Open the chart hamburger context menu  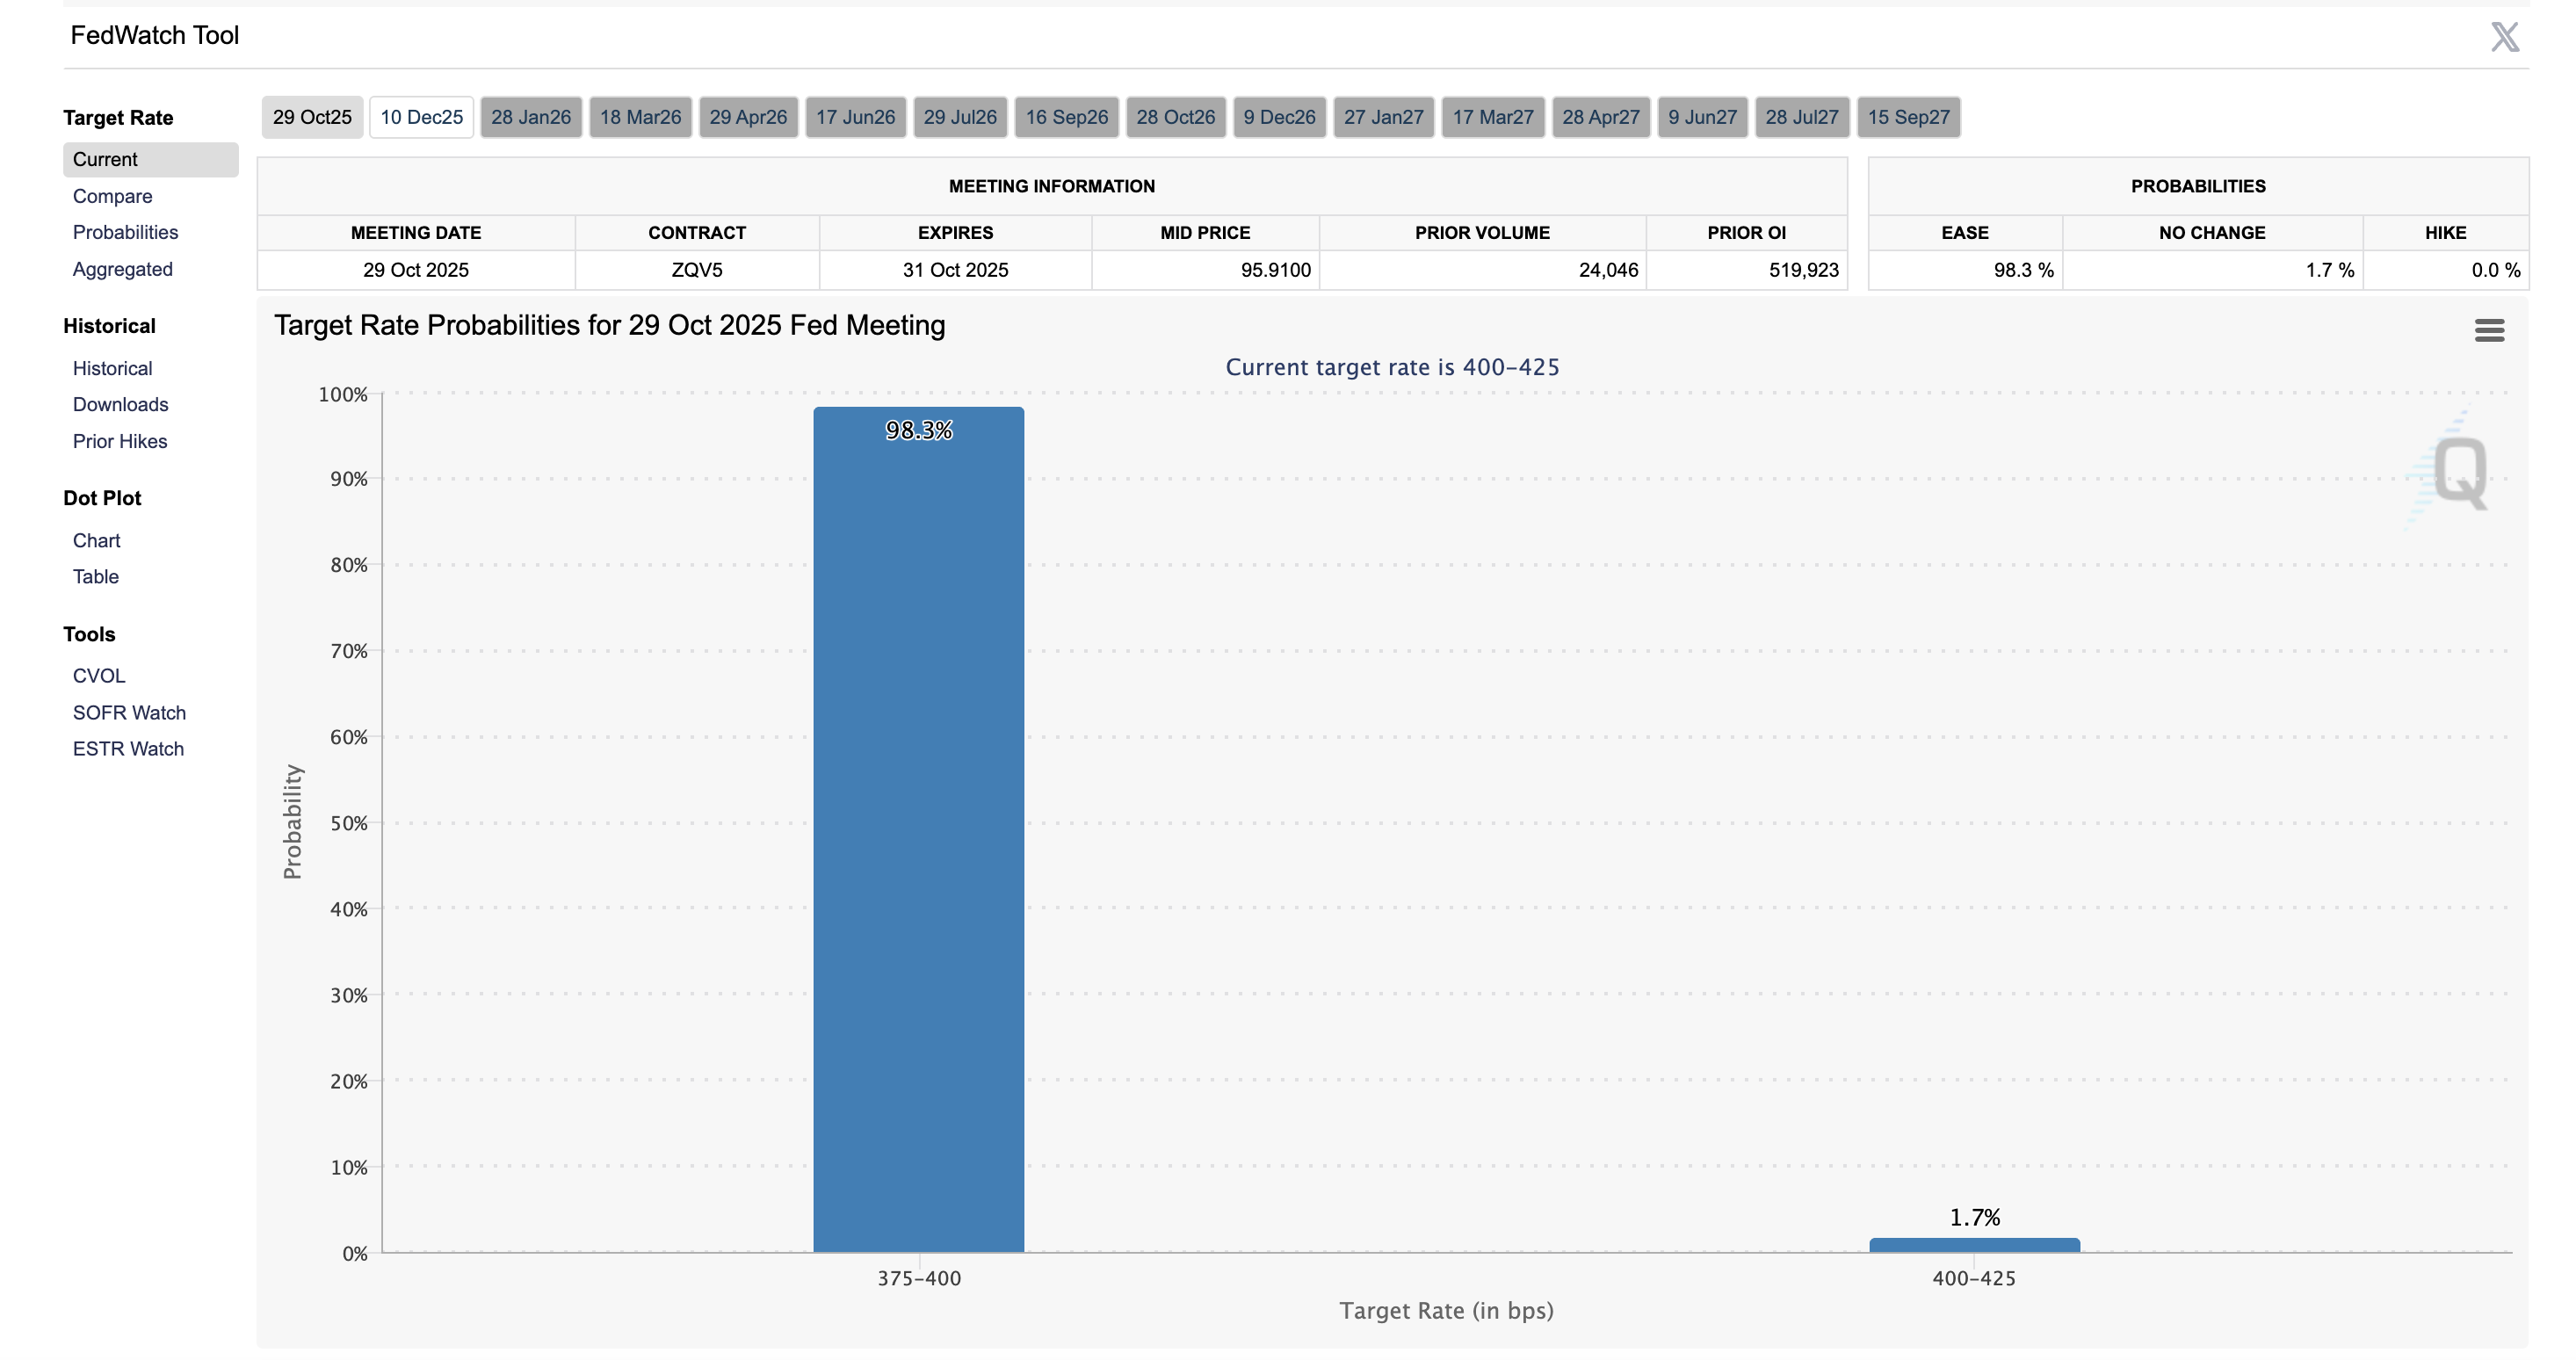(2489, 330)
